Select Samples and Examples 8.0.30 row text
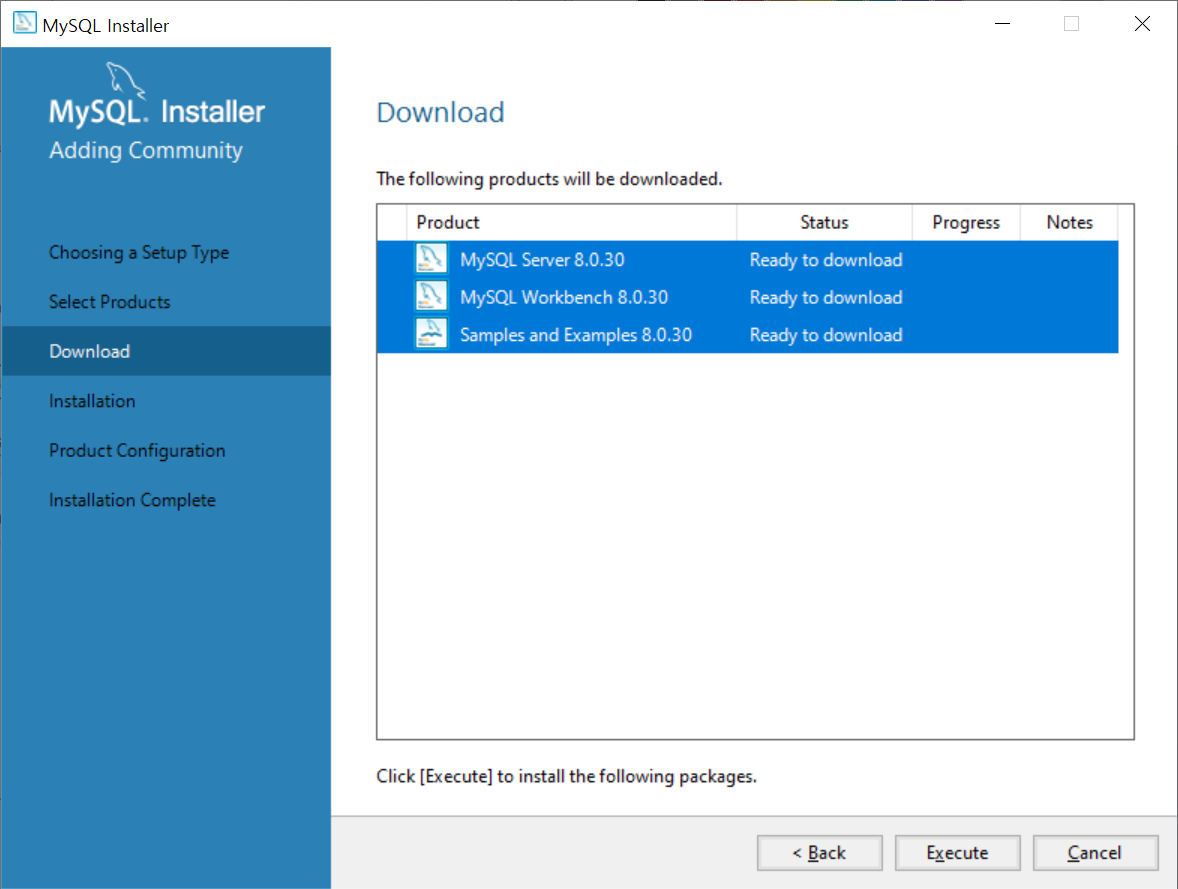 click(x=575, y=335)
